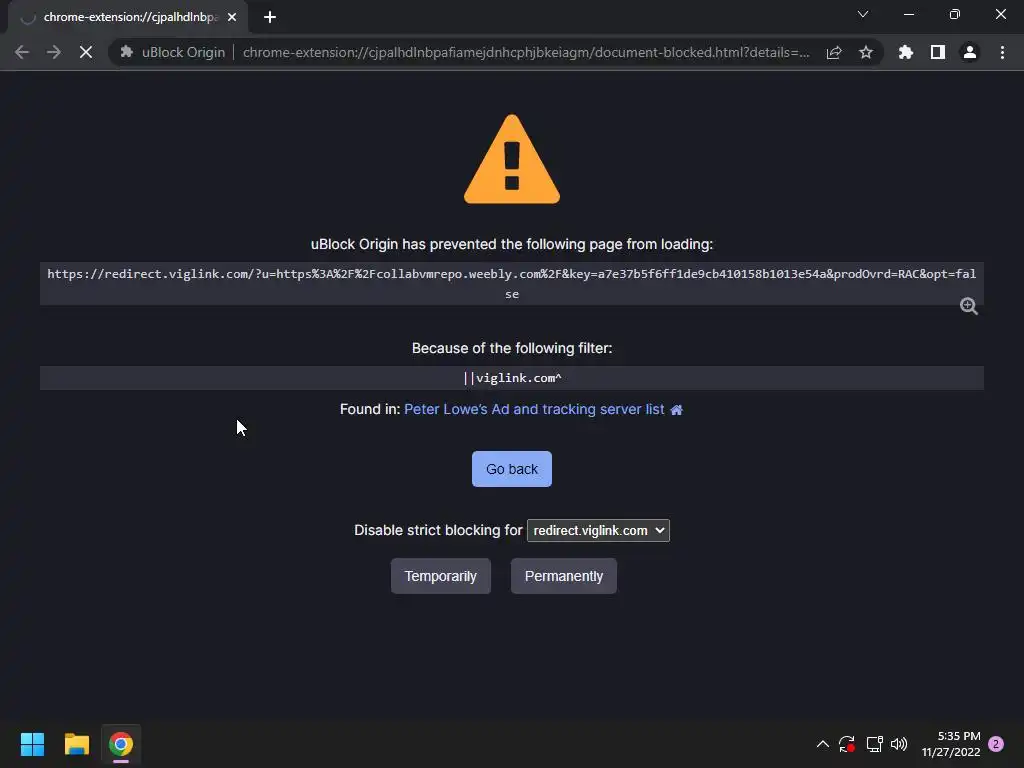1024x768 pixels.
Task: Show hidden system tray icons
Action: click(x=823, y=744)
